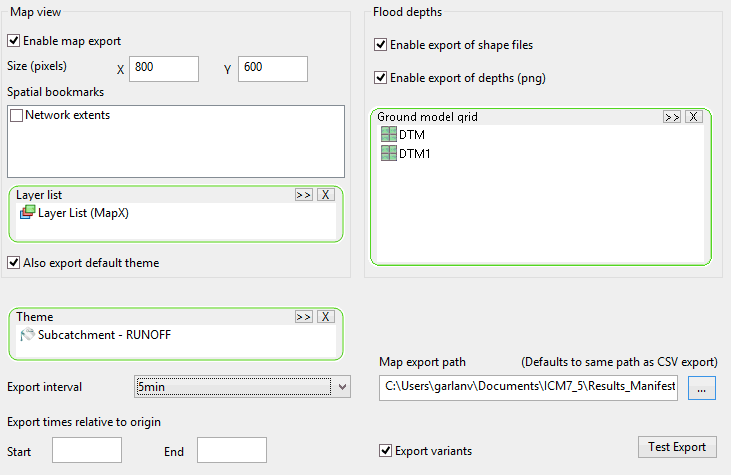Click the DTM1 ground model grid icon
Screen dimensions: 731x475
(388, 154)
